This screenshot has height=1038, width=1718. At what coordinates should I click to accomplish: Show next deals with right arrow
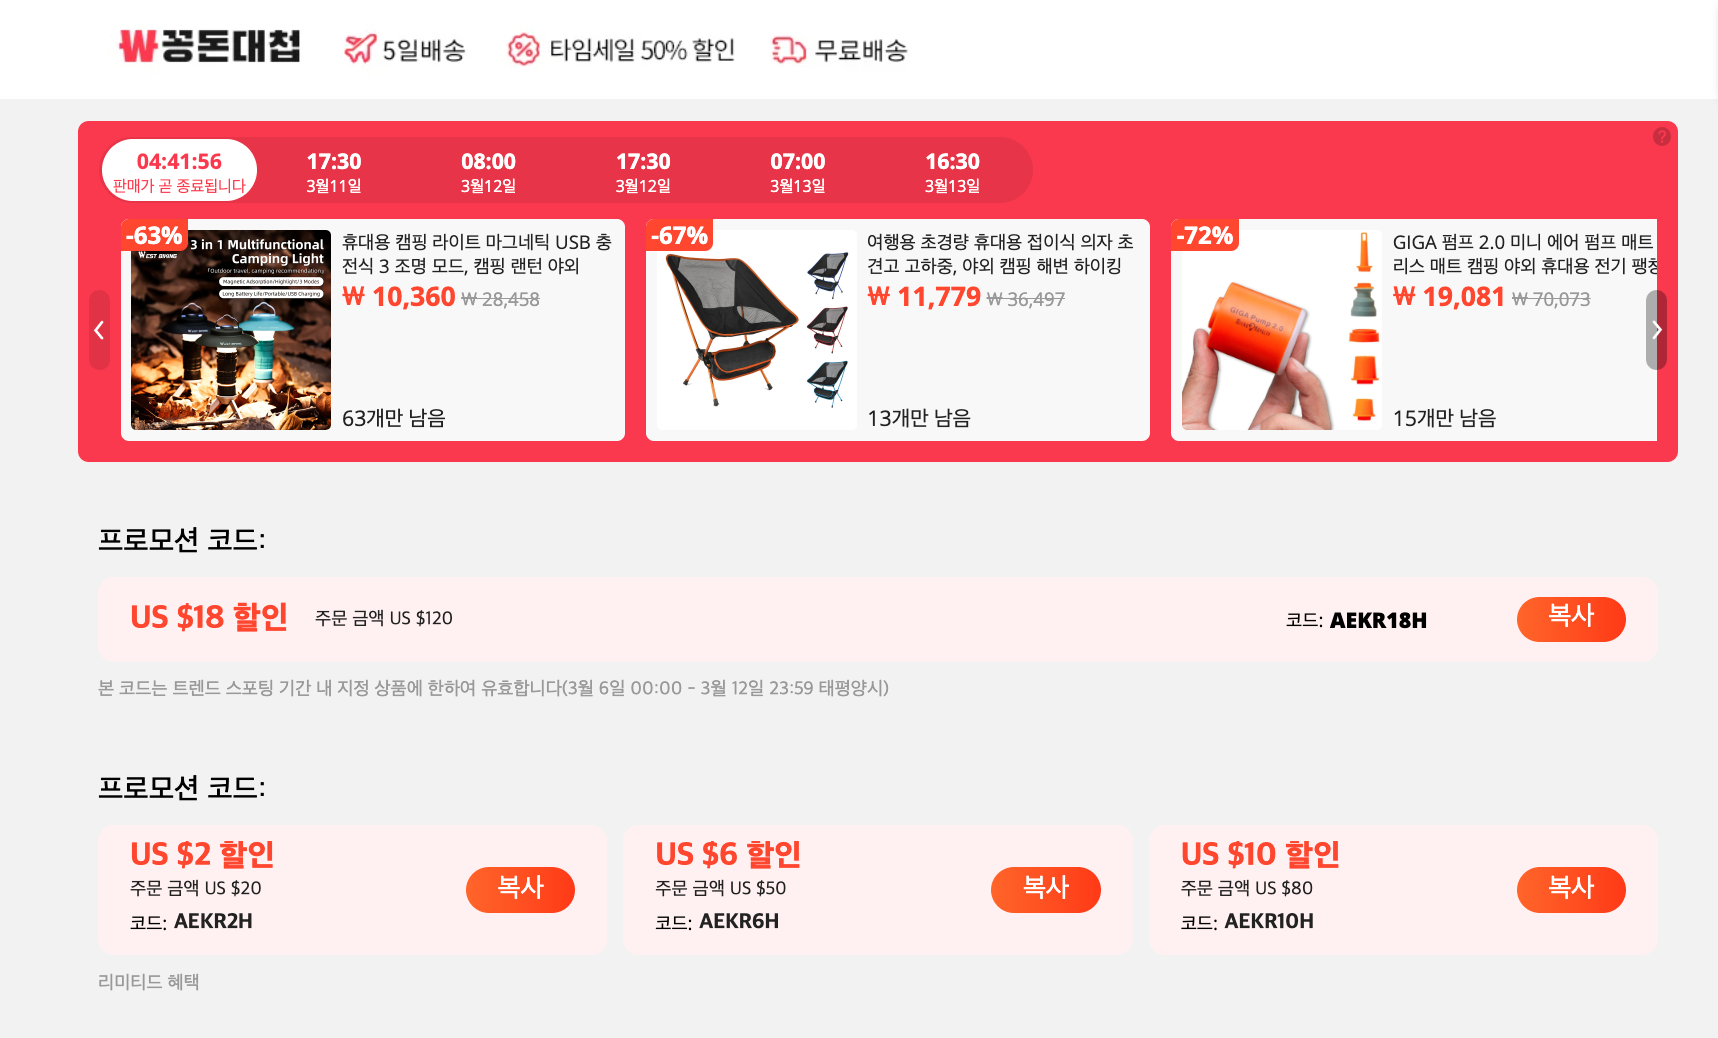click(1656, 330)
